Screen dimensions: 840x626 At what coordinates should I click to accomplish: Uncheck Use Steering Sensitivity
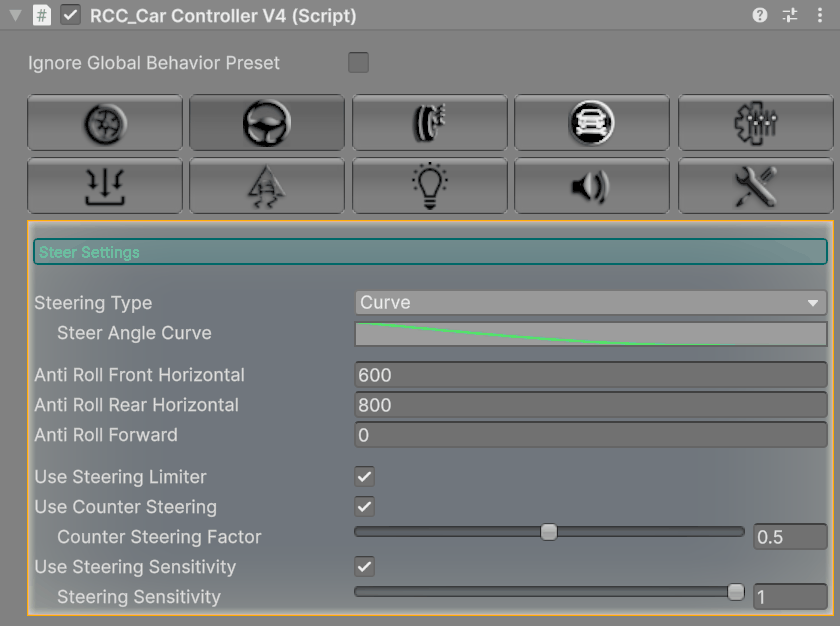pyautogui.click(x=364, y=567)
